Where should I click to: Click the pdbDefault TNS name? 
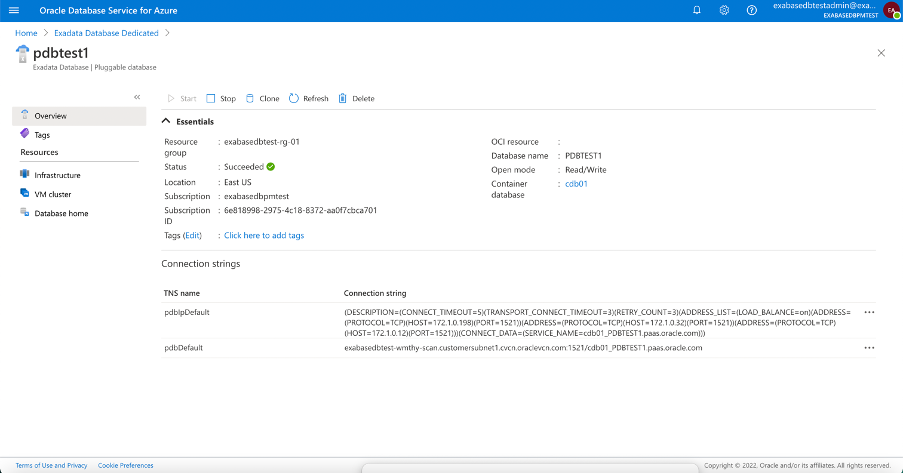pyautogui.click(x=183, y=348)
